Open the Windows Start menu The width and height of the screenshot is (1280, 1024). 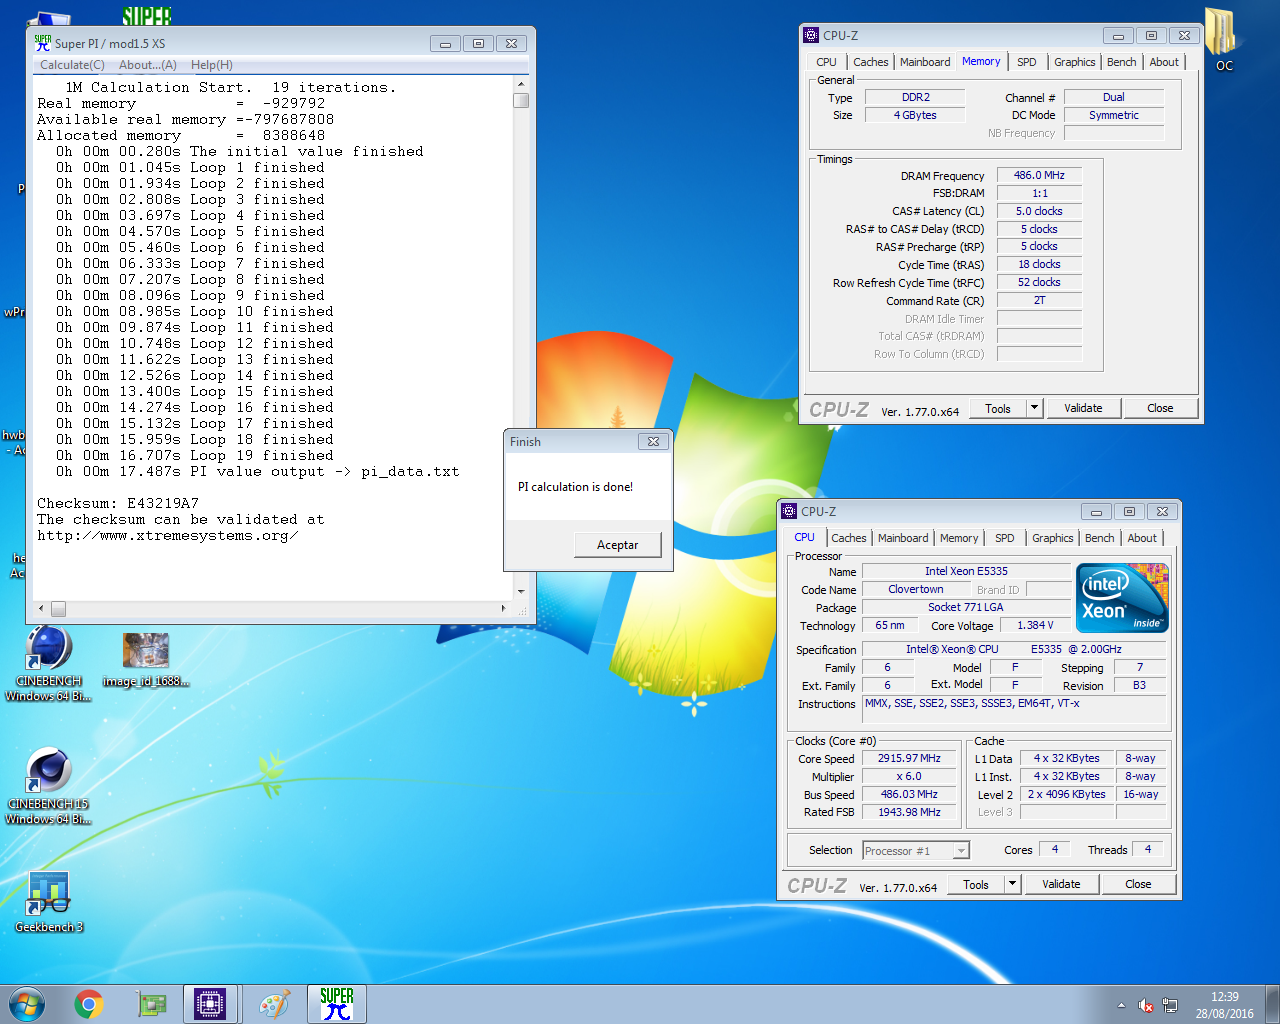click(x=27, y=1003)
